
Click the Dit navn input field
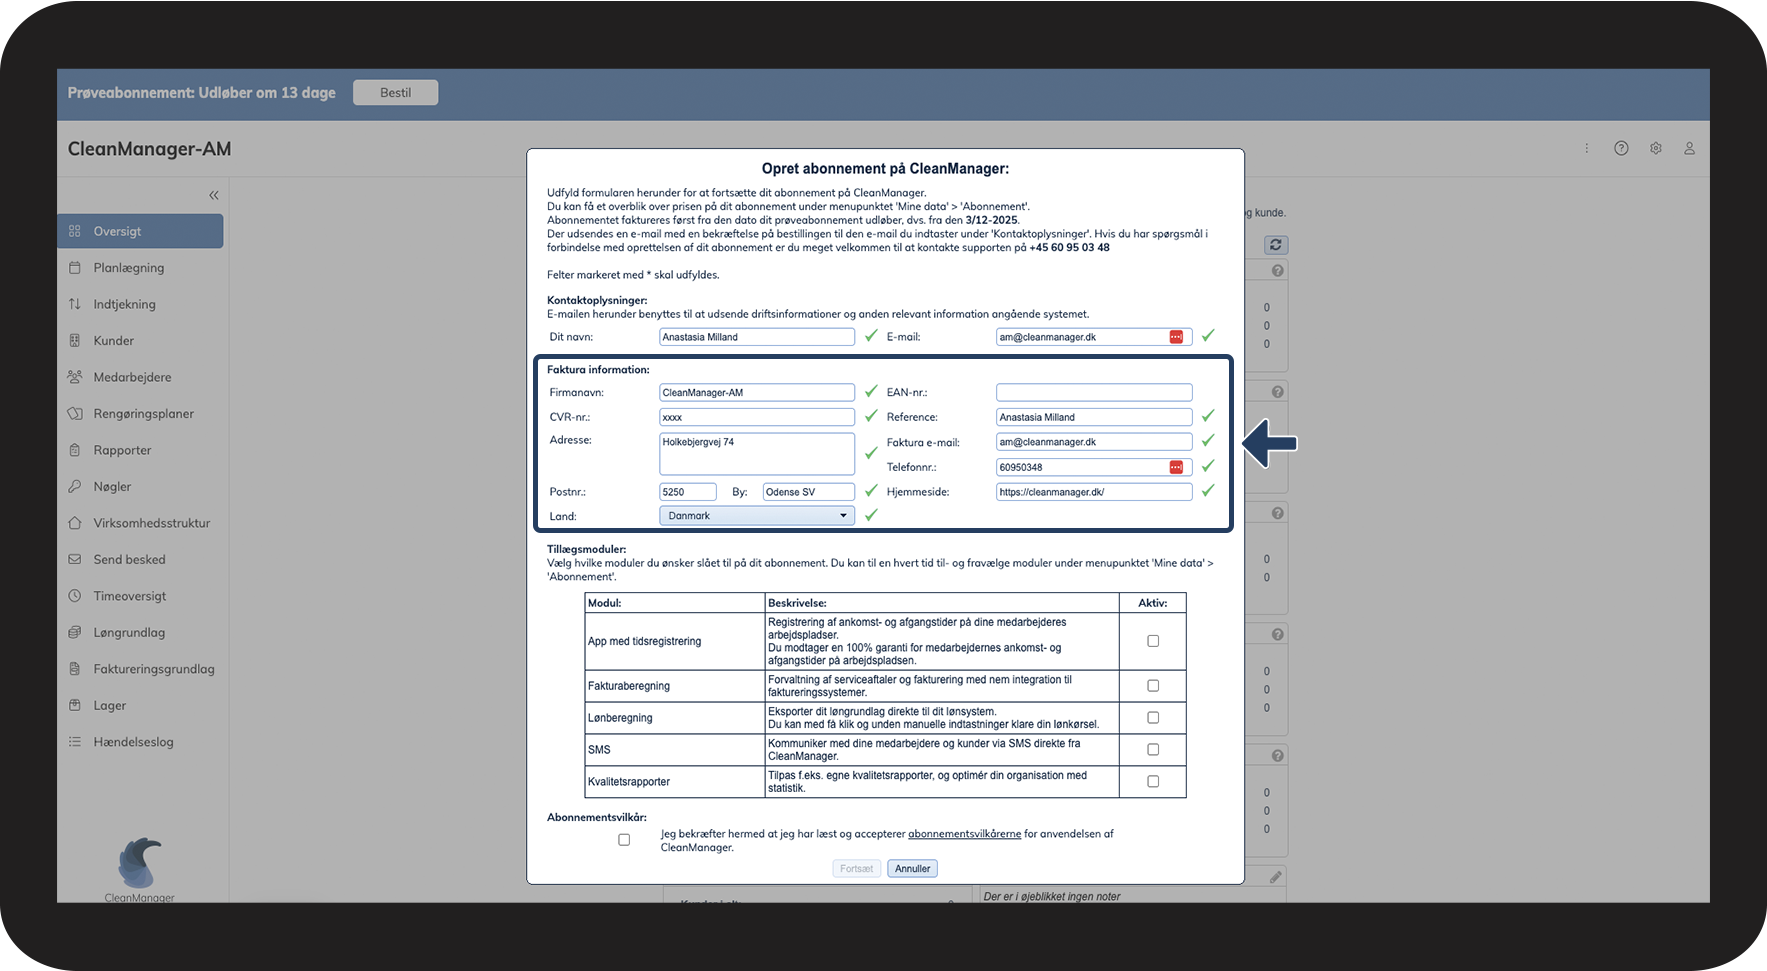point(757,337)
